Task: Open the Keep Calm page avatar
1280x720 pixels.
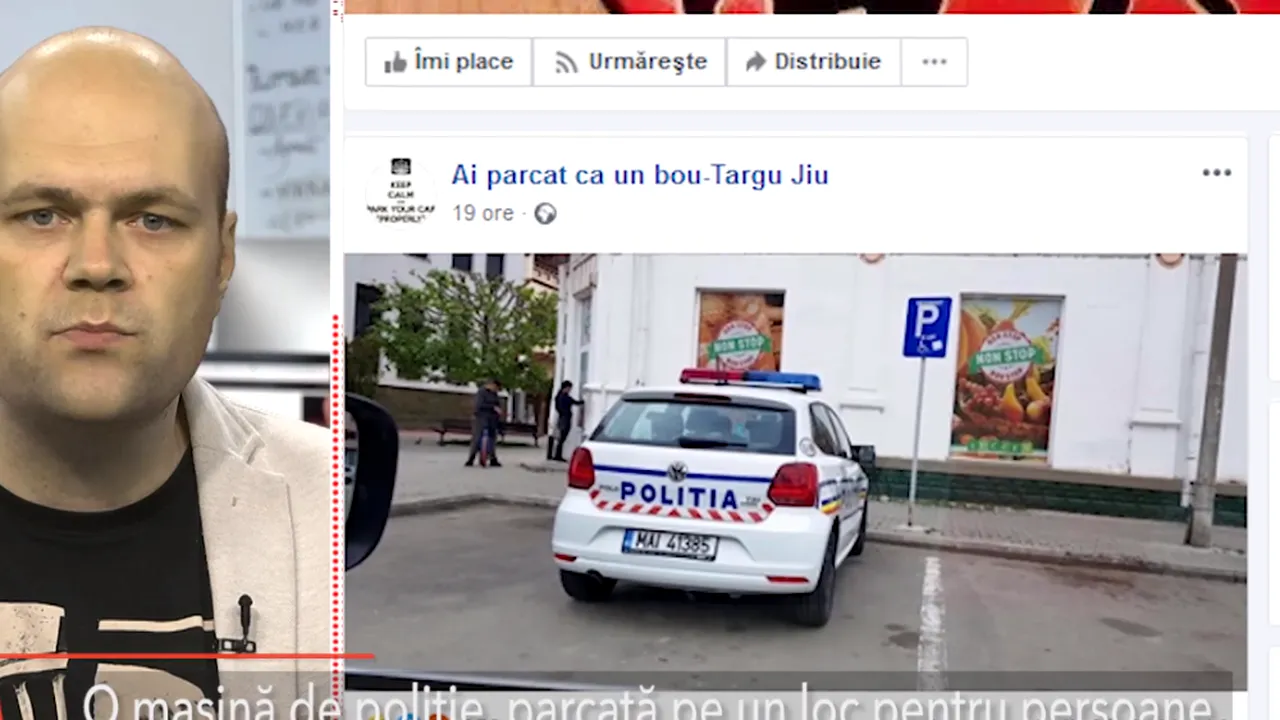Action: coord(400,190)
